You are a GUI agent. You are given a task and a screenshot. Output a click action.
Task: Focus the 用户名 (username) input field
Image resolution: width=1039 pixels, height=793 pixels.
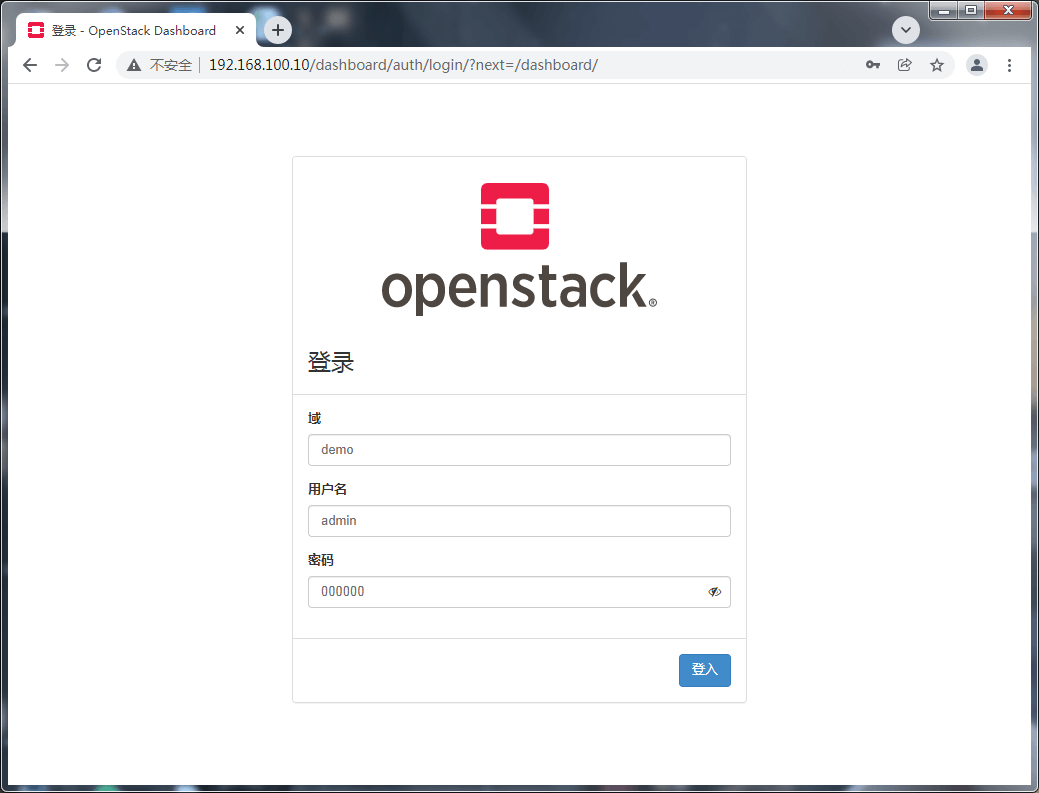(x=520, y=521)
